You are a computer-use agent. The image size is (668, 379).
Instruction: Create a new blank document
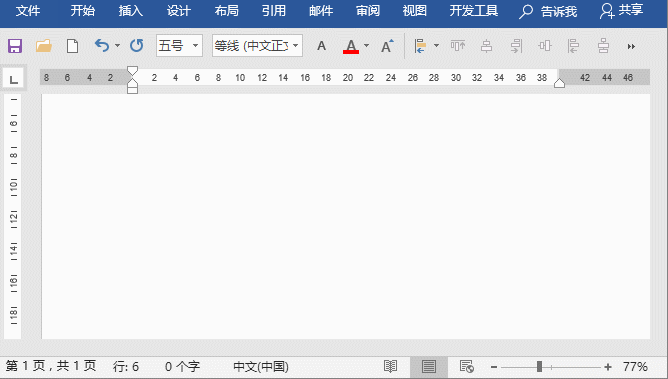coord(72,46)
